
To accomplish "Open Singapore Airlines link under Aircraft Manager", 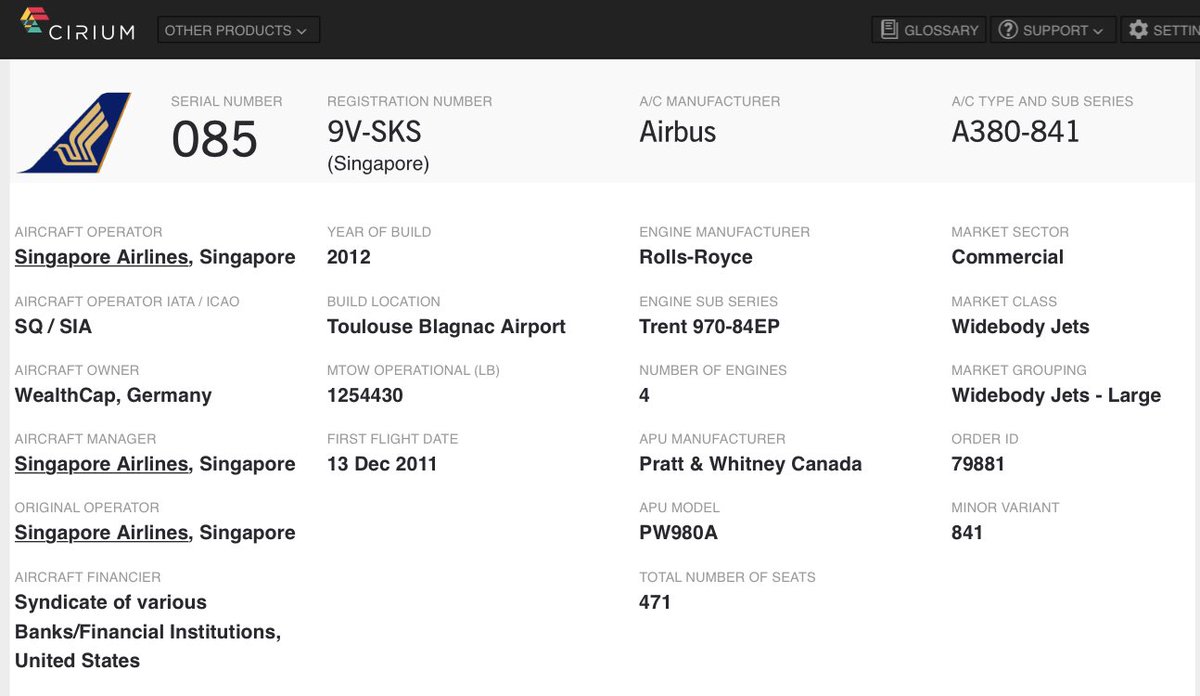I will tap(101, 464).
